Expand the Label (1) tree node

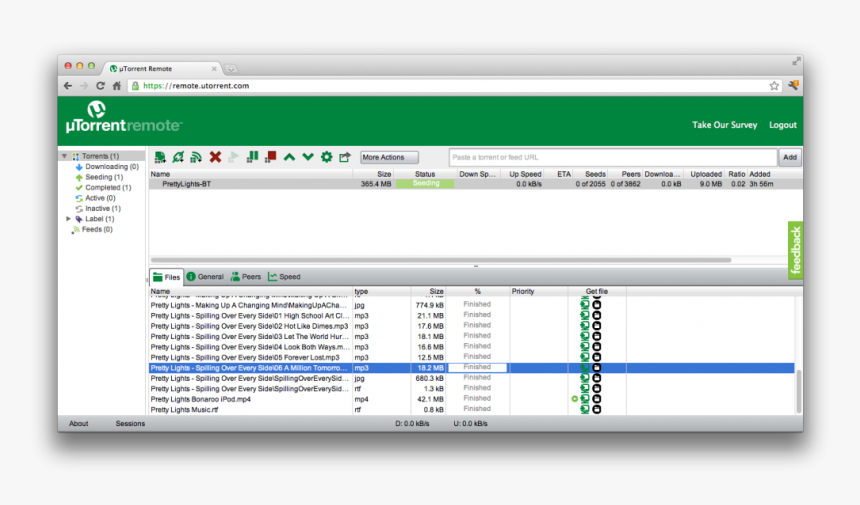pos(69,219)
